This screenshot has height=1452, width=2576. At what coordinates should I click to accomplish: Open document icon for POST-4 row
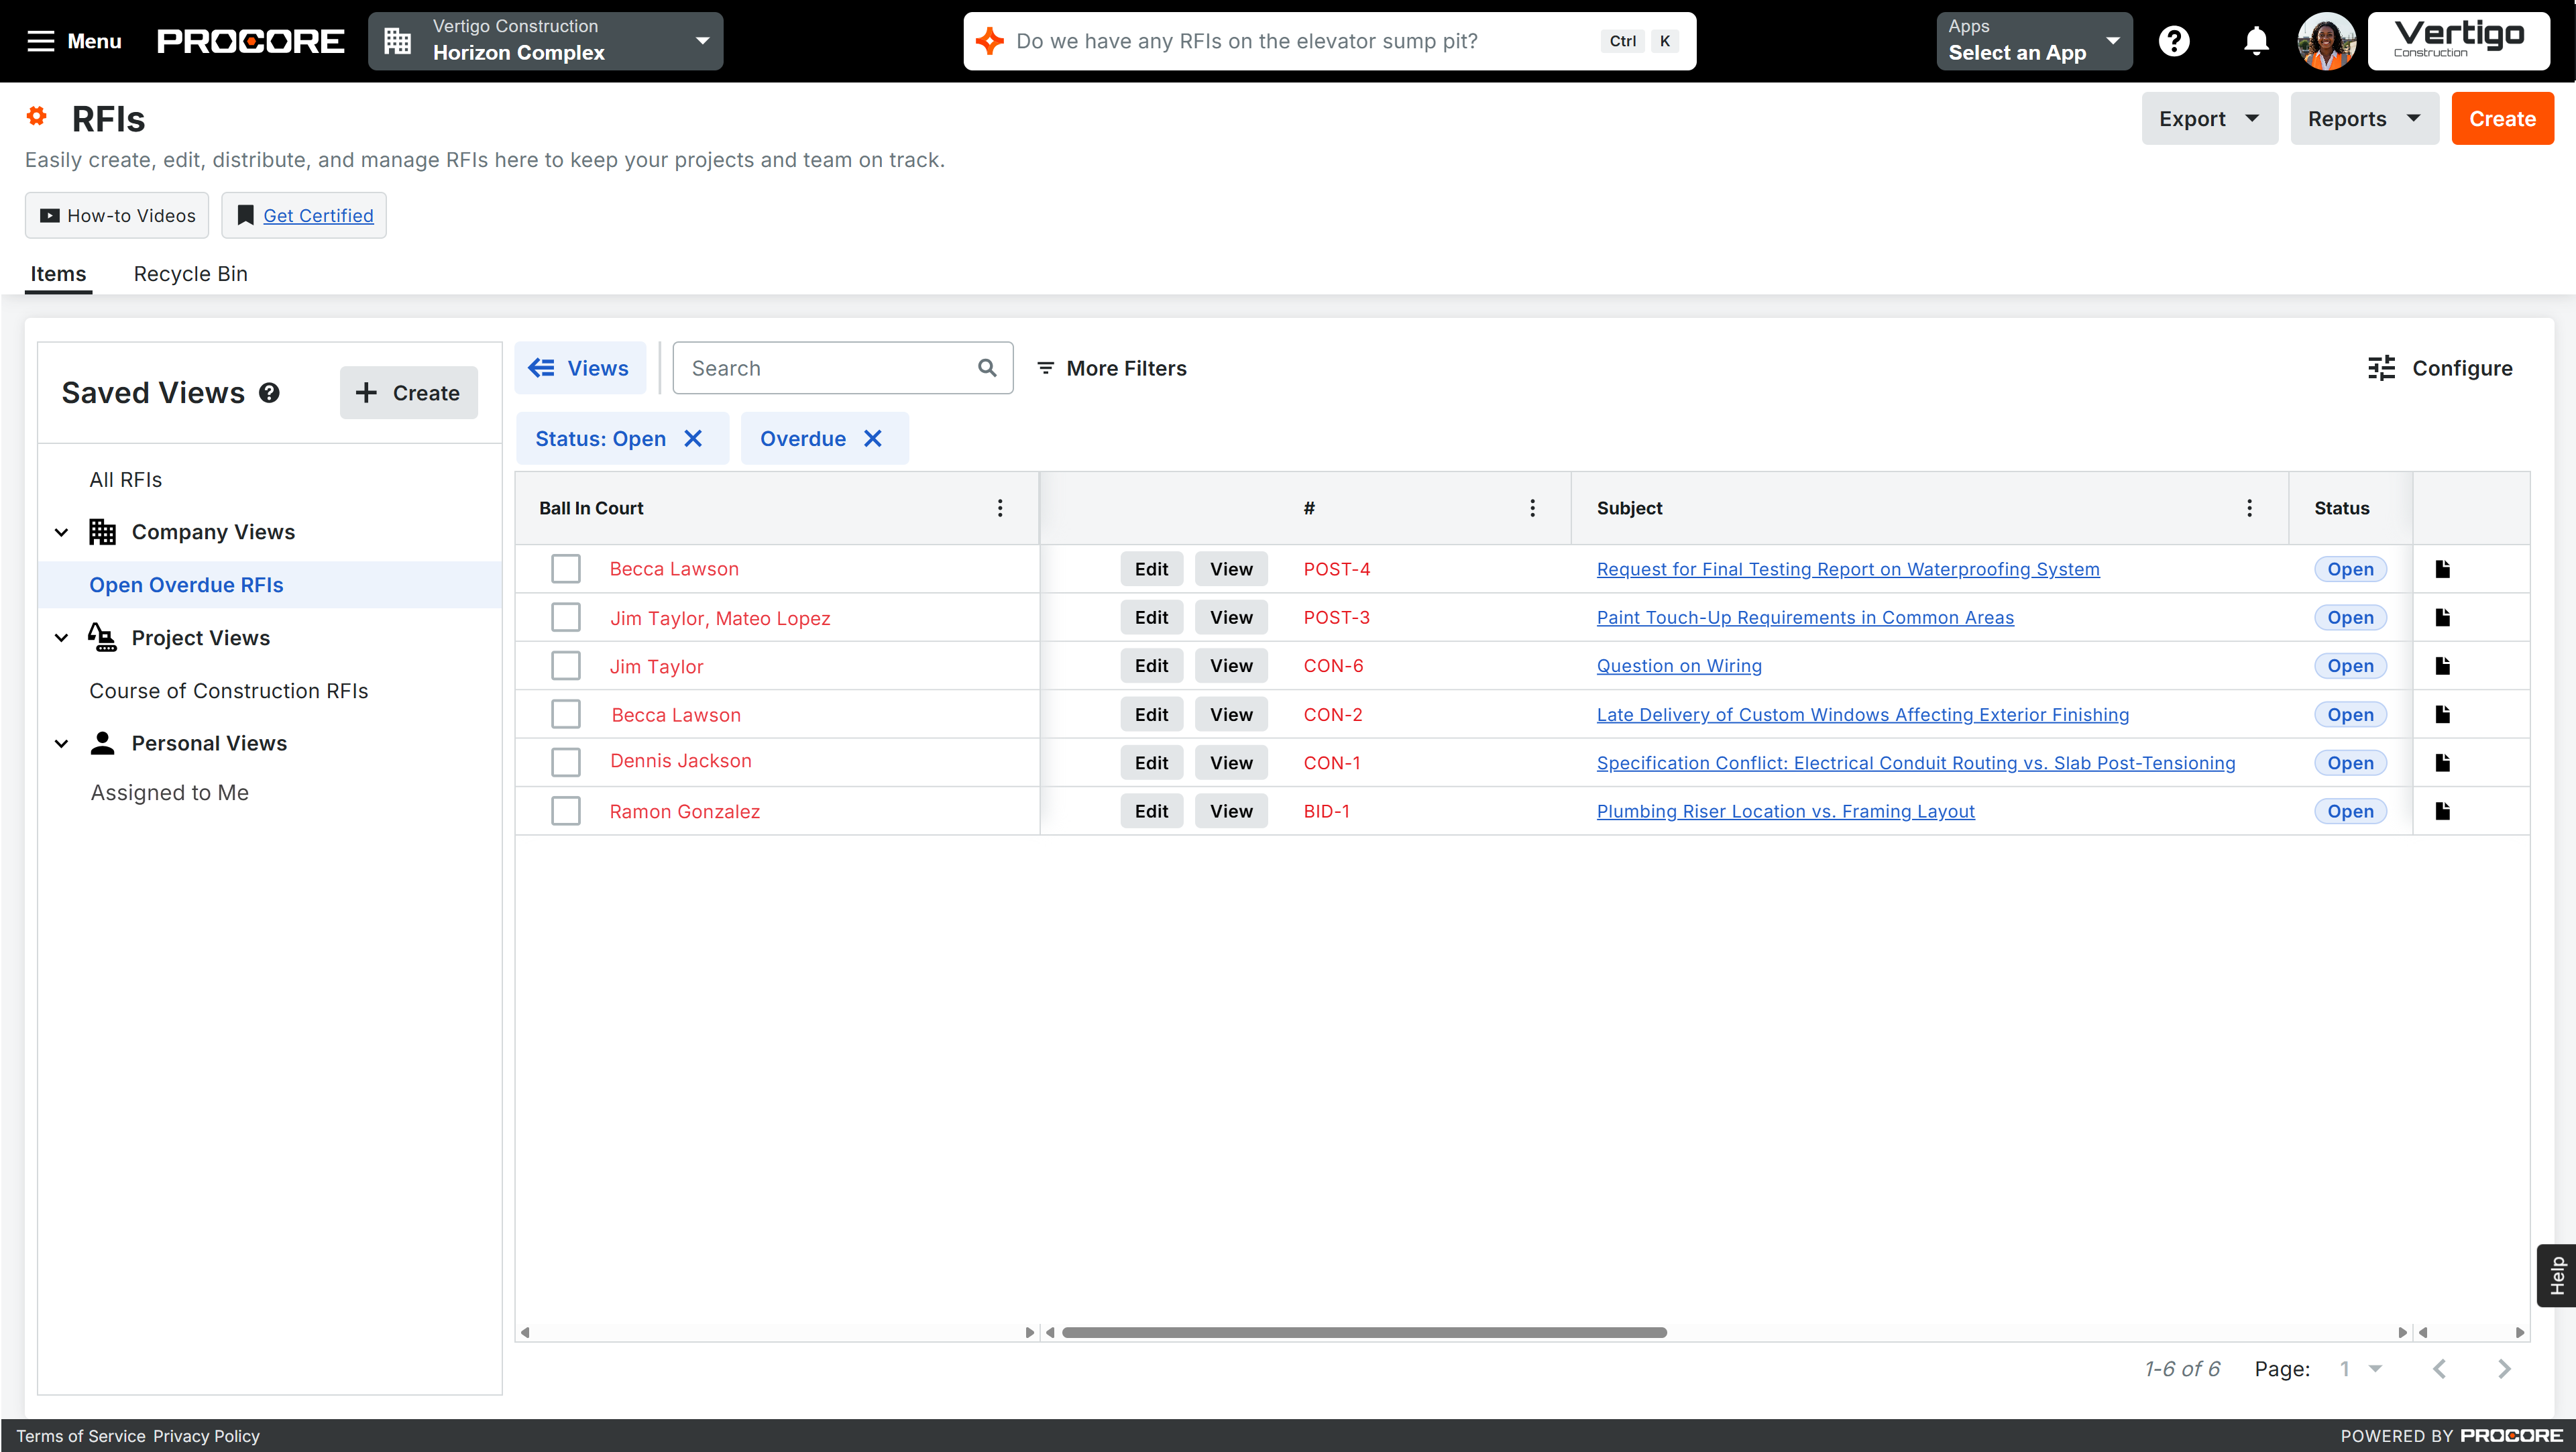[x=2442, y=569]
